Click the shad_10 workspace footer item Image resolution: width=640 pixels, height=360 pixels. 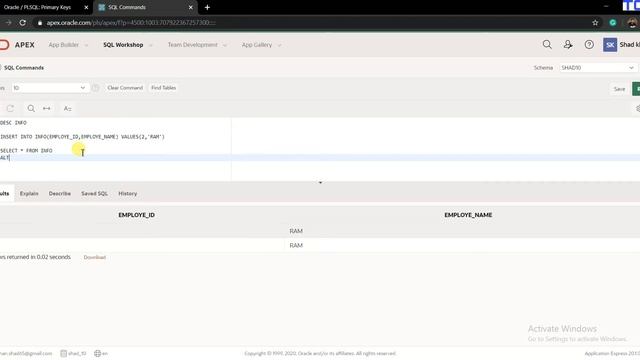(x=73, y=353)
